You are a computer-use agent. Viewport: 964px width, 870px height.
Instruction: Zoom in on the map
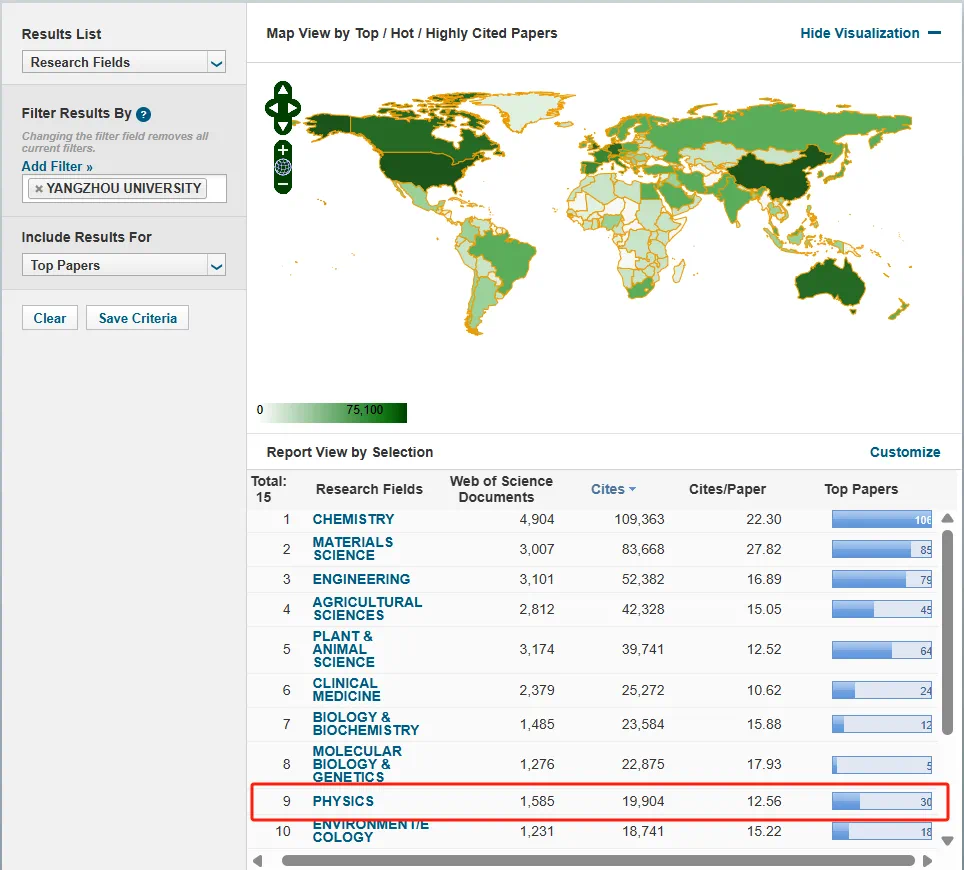[283, 150]
